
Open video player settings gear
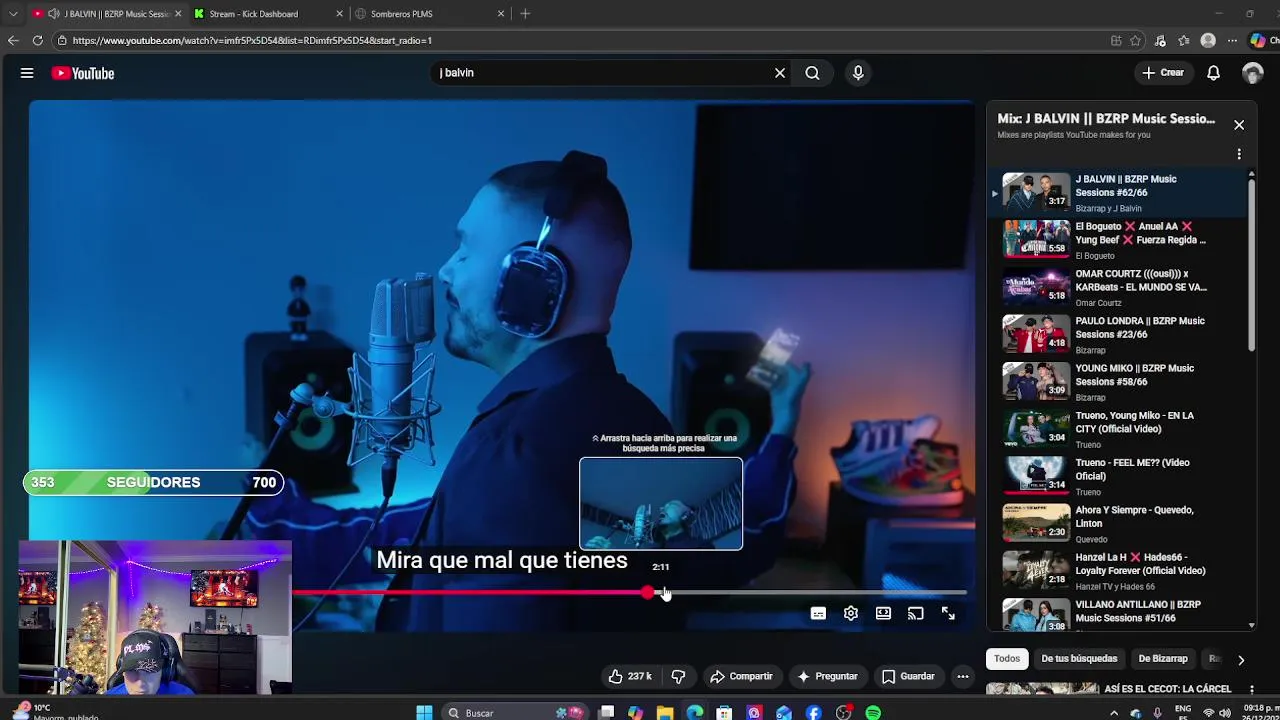(851, 614)
